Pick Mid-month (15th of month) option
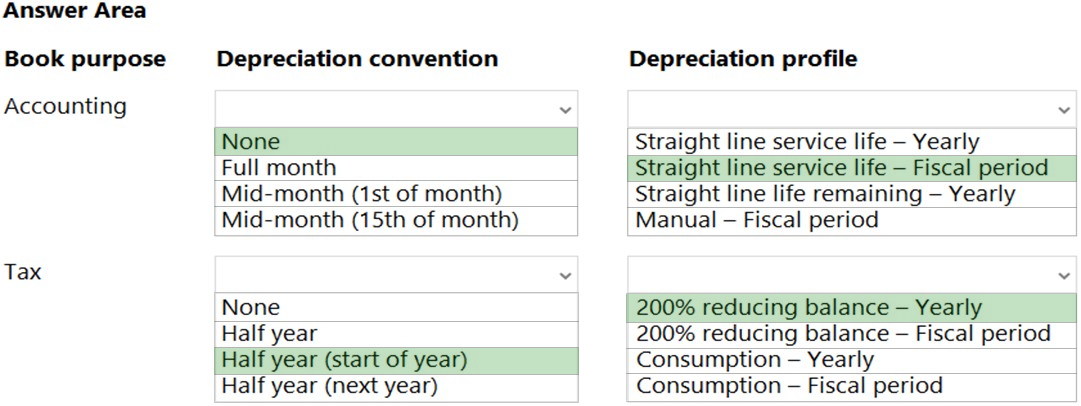This screenshot has height=406, width=1081. tap(396, 221)
